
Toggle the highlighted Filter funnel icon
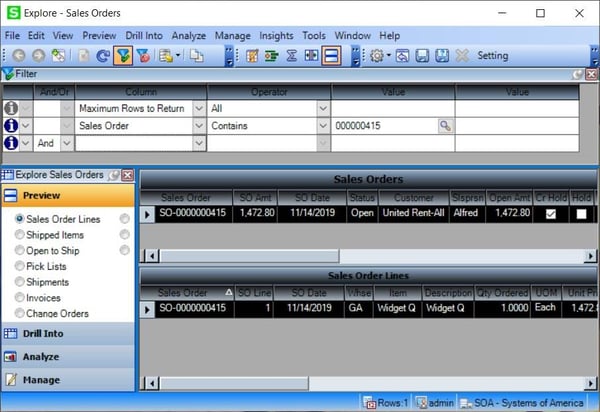123,56
